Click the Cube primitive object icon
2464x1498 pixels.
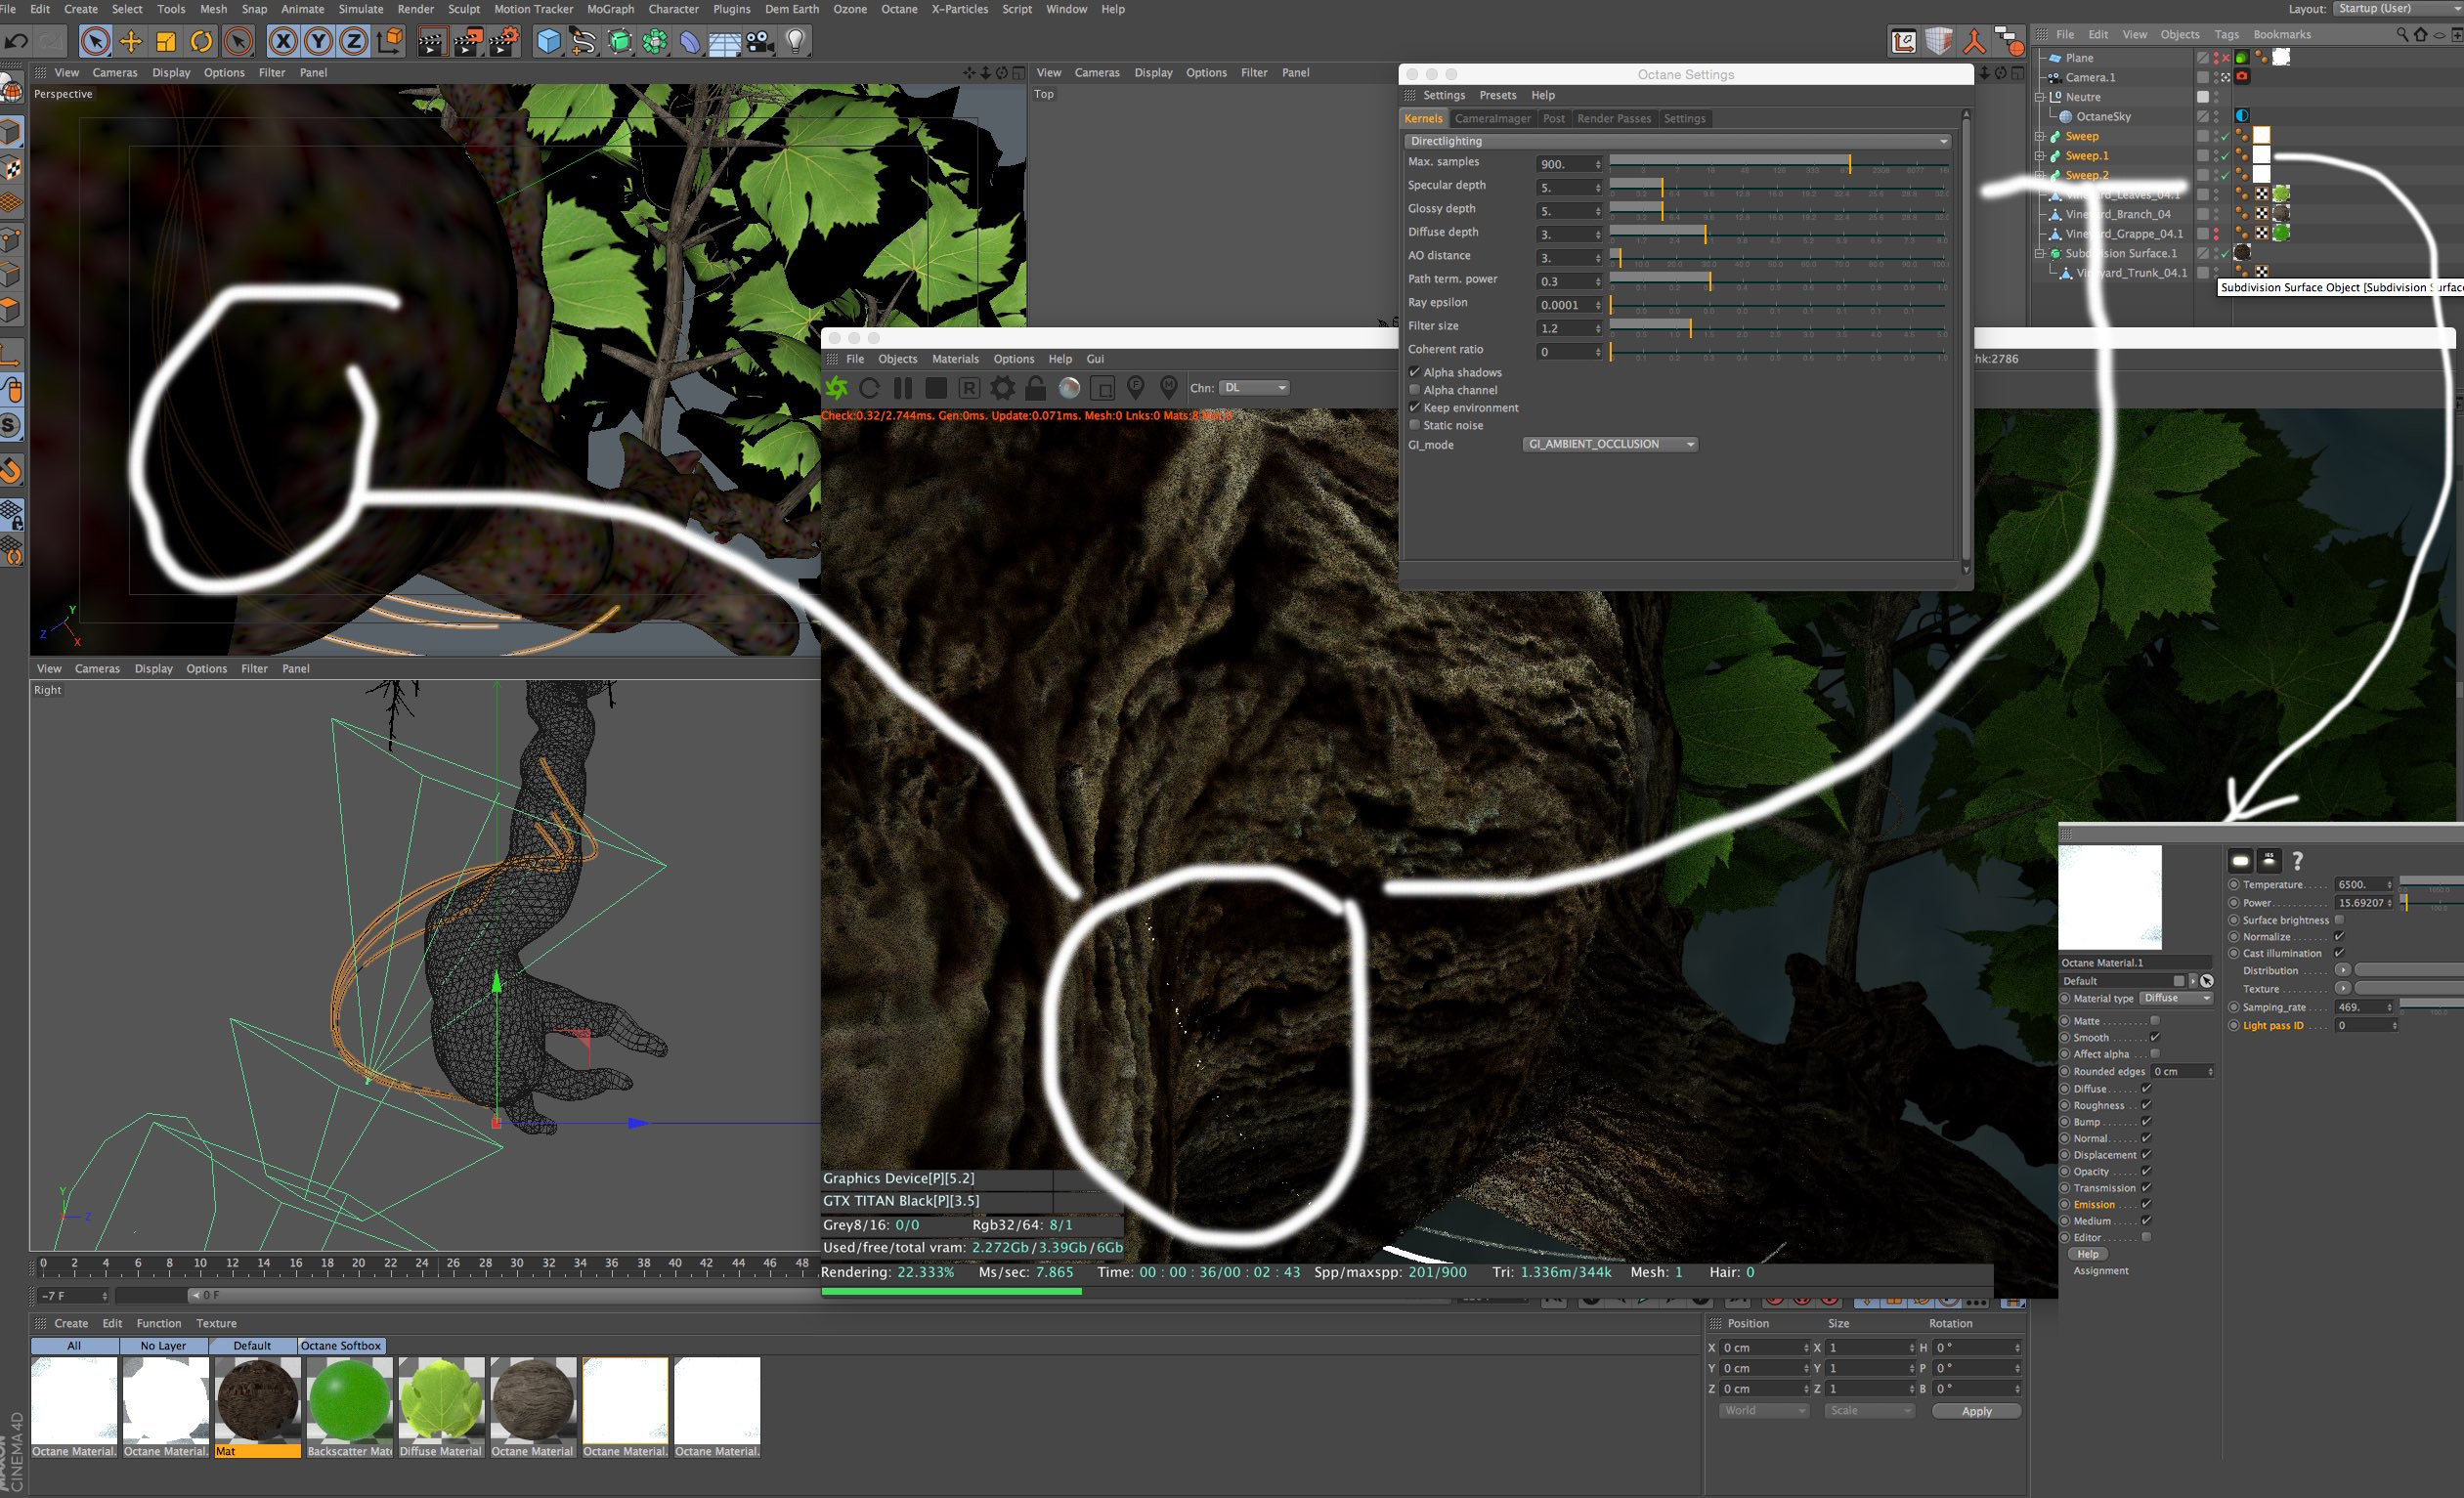click(x=548, y=41)
